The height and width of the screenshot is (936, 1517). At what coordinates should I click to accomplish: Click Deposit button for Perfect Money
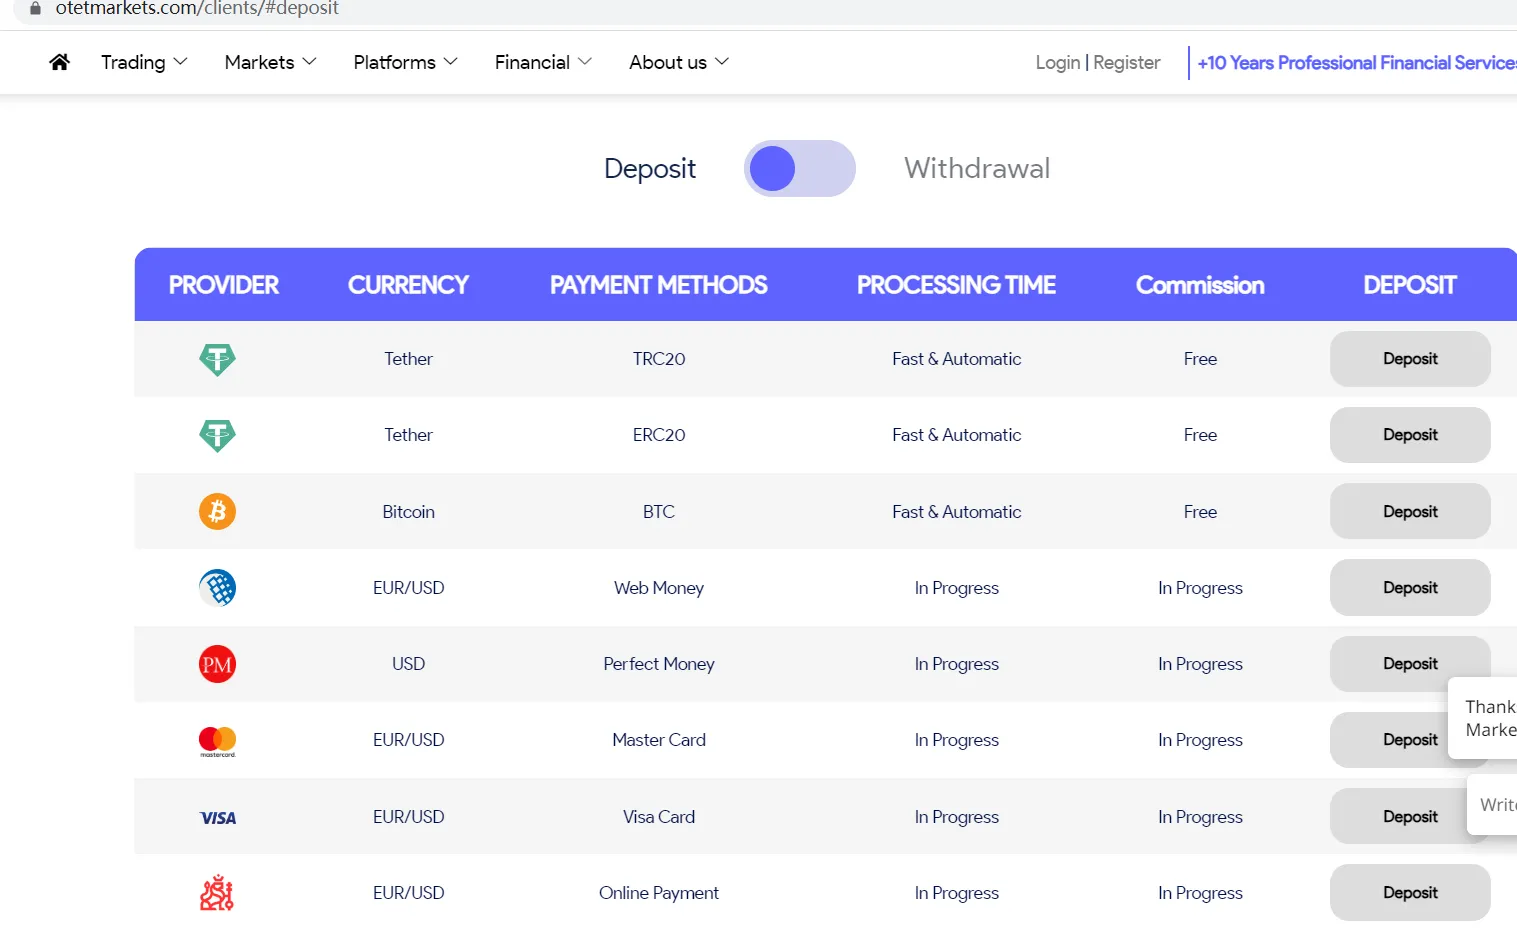pyautogui.click(x=1410, y=664)
